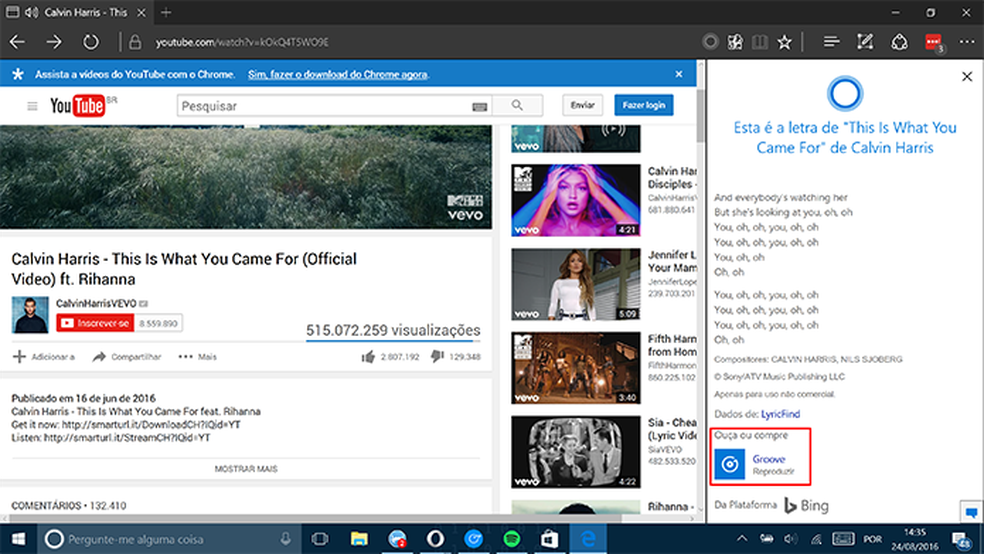
Task: Refresh the YouTube page
Action: pos(91,42)
